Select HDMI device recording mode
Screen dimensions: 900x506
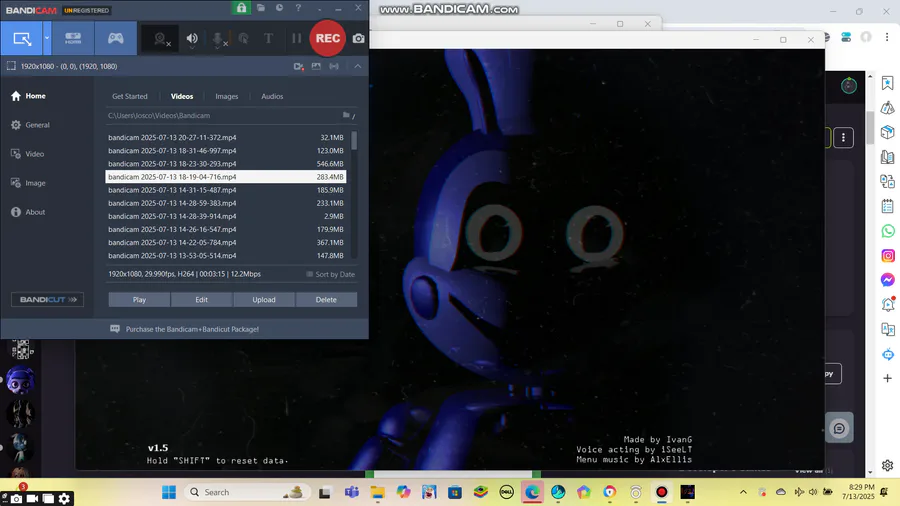tap(73, 38)
